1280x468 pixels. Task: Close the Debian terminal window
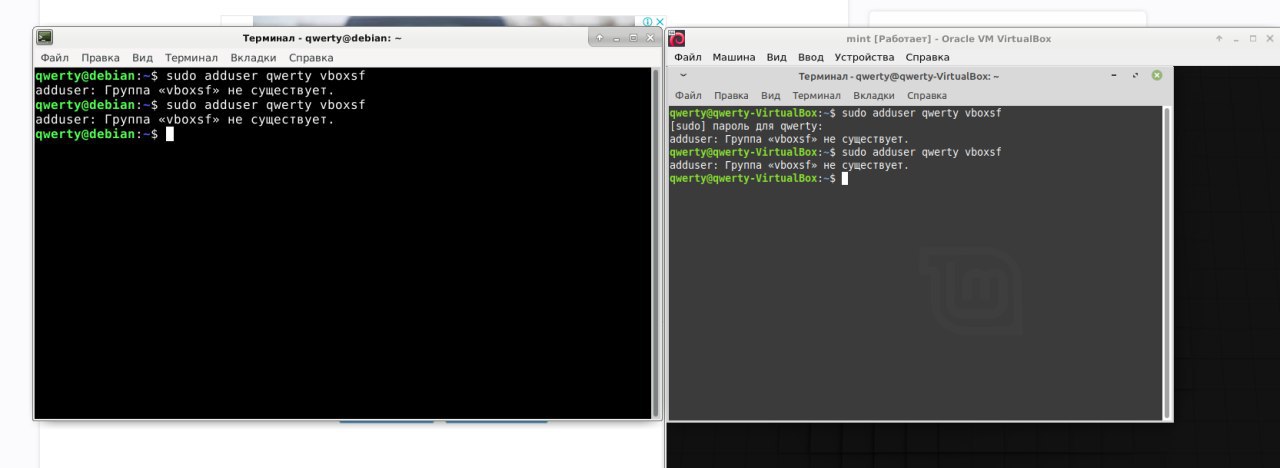point(649,38)
